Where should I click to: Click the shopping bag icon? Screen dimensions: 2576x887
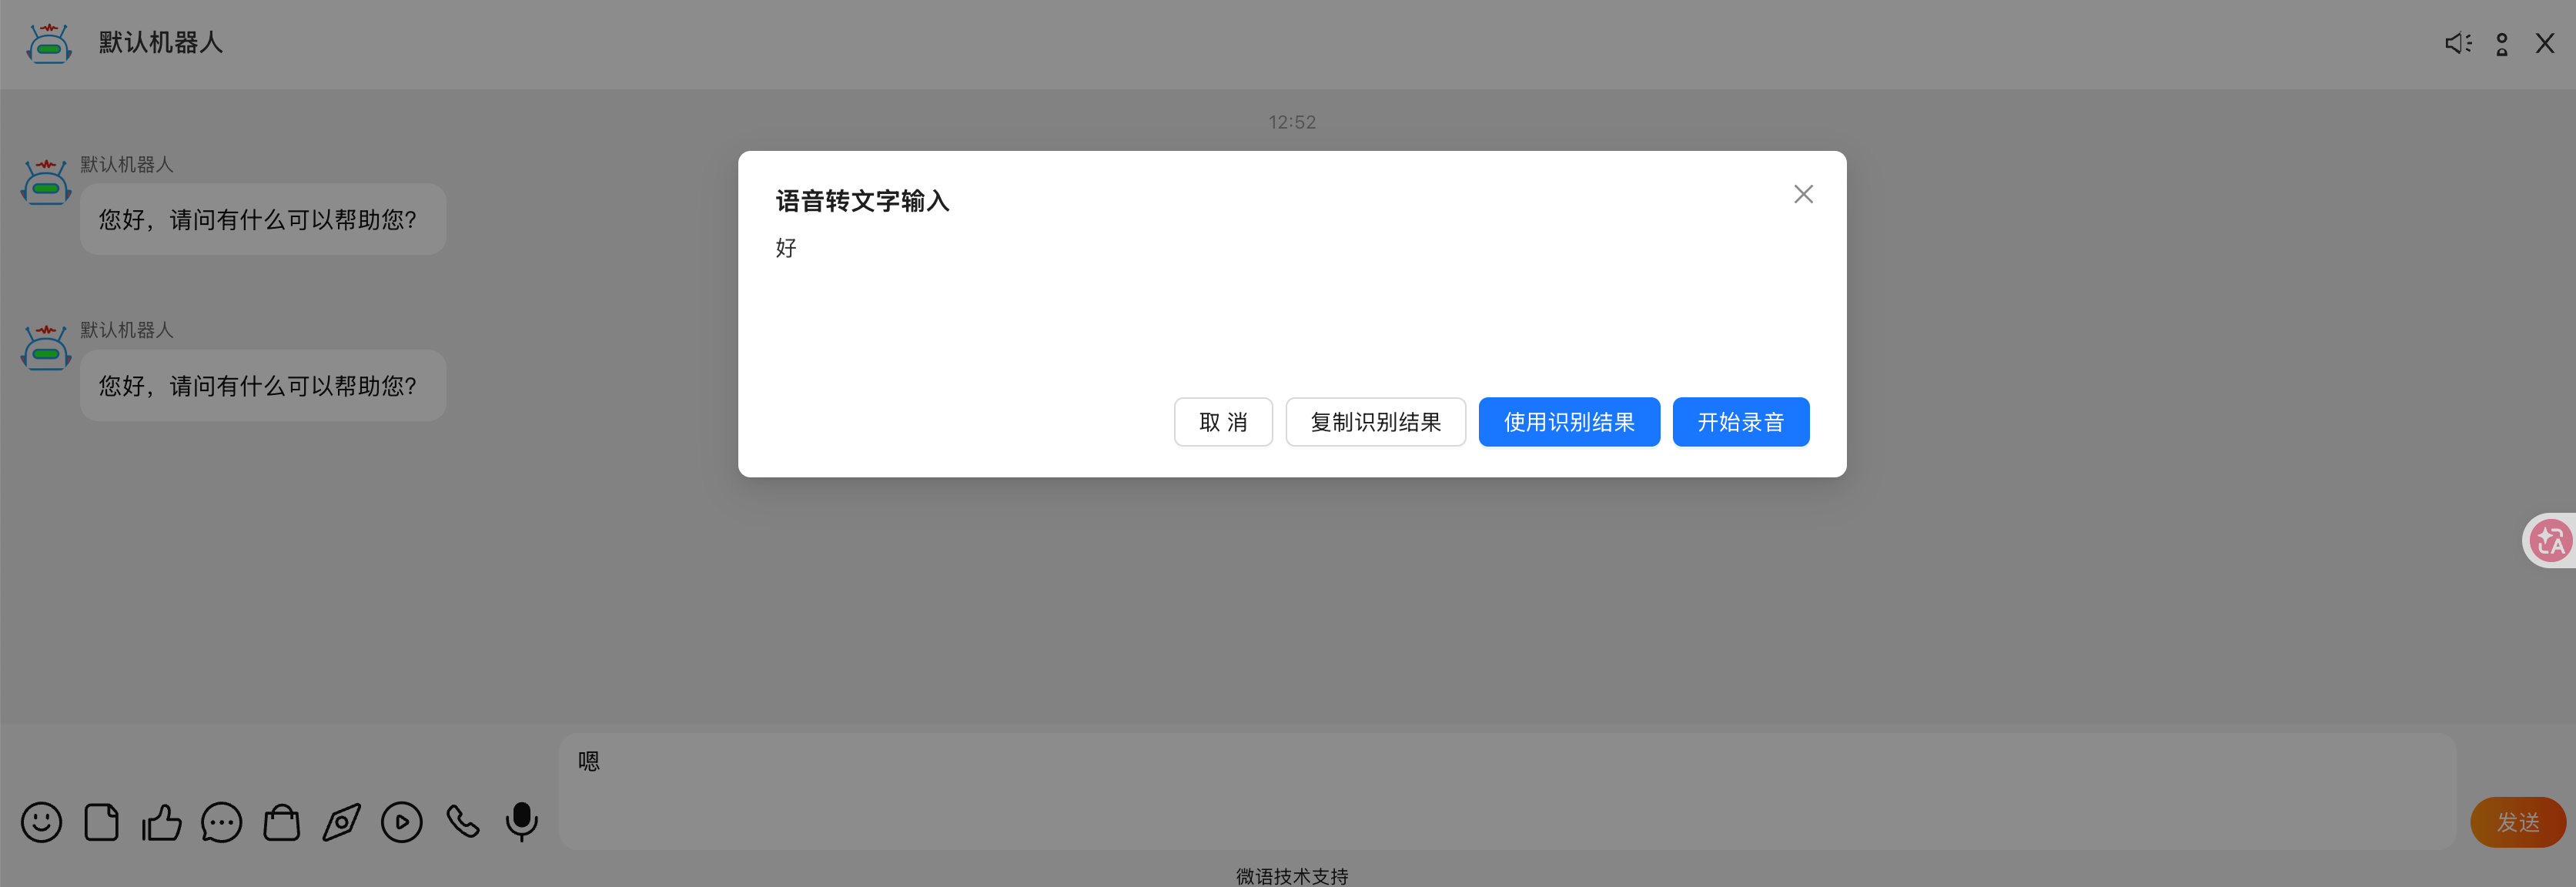pyautogui.click(x=281, y=822)
